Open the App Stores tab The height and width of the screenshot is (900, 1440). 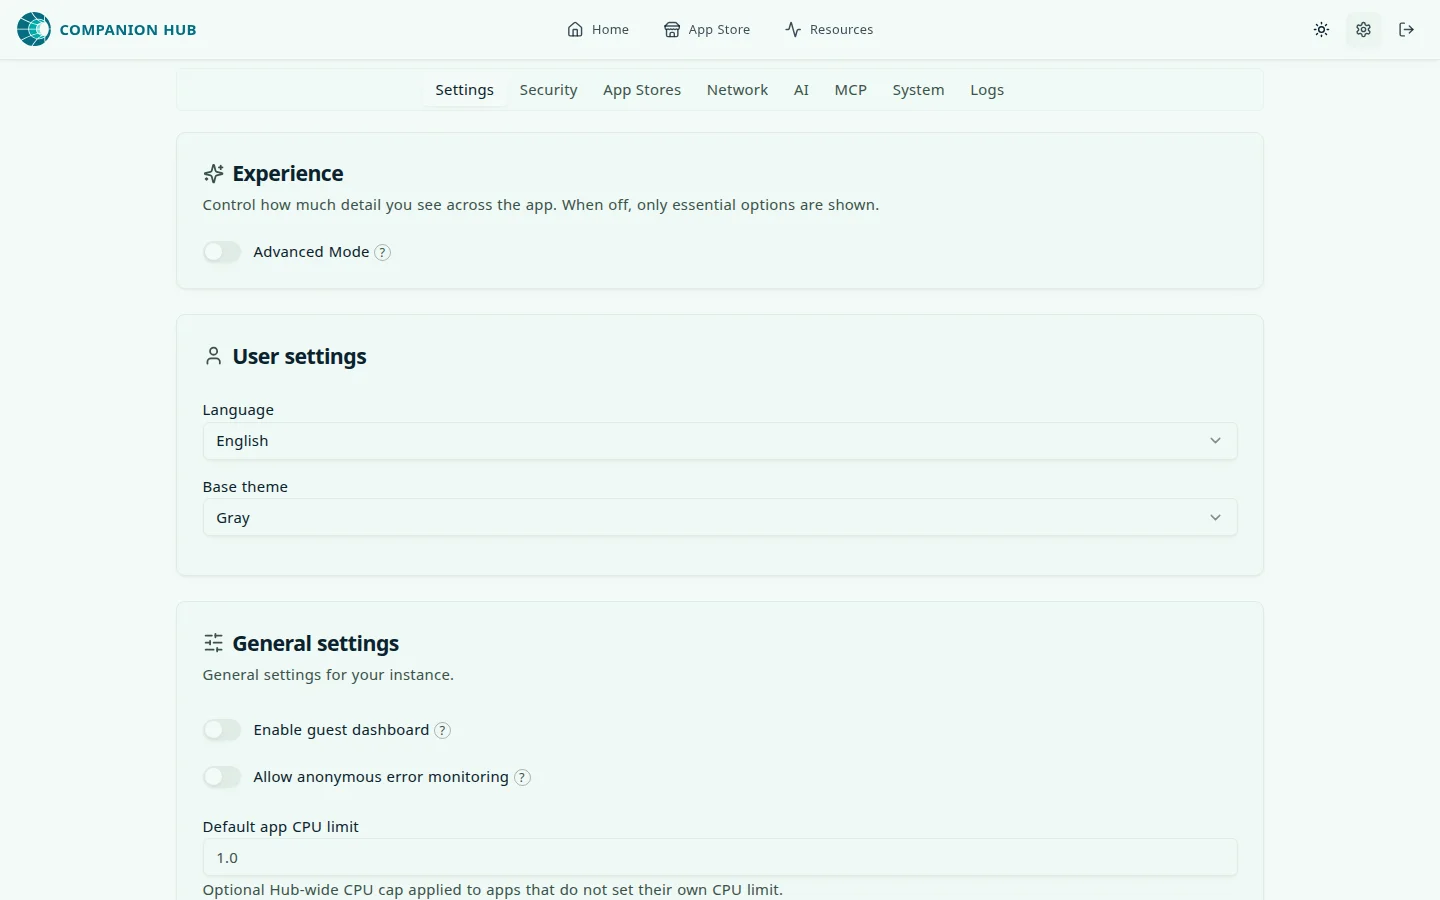click(x=642, y=90)
